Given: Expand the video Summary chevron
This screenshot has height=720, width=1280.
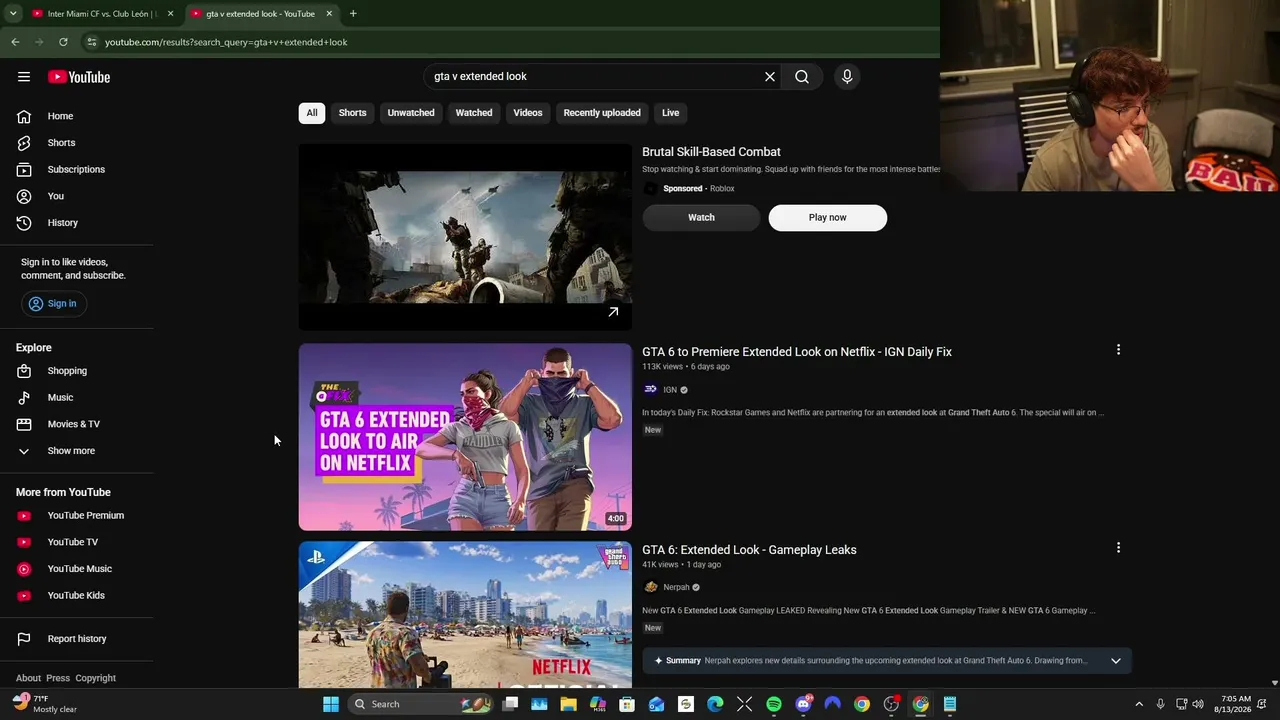Looking at the screenshot, I should coord(1116,661).
